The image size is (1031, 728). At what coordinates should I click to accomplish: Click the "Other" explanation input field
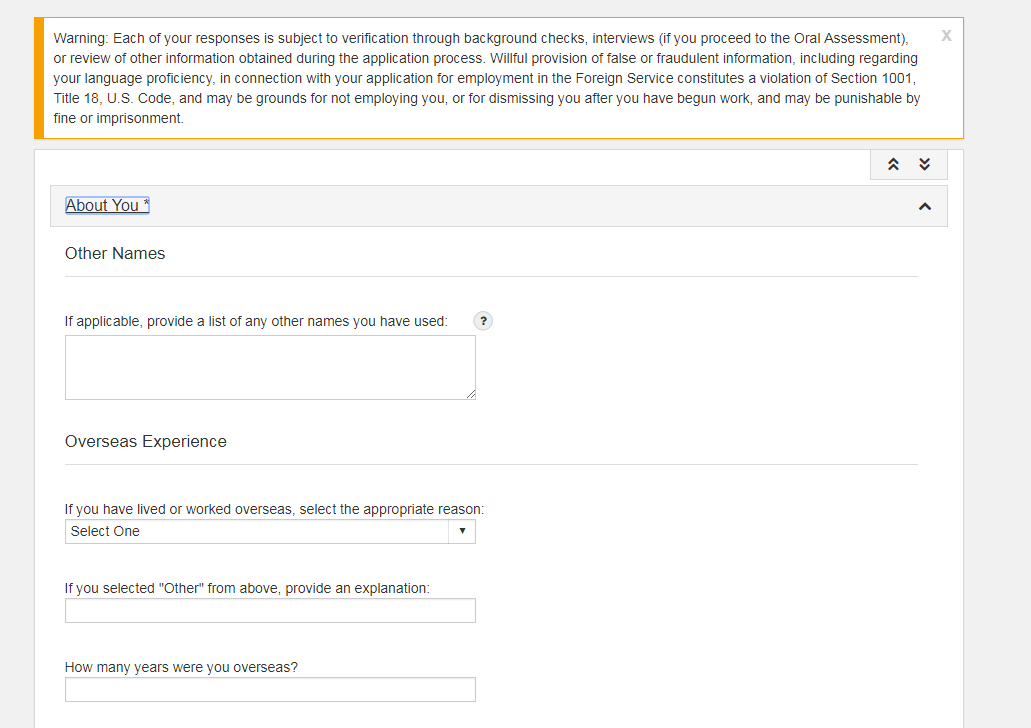(x=270, y=611)
